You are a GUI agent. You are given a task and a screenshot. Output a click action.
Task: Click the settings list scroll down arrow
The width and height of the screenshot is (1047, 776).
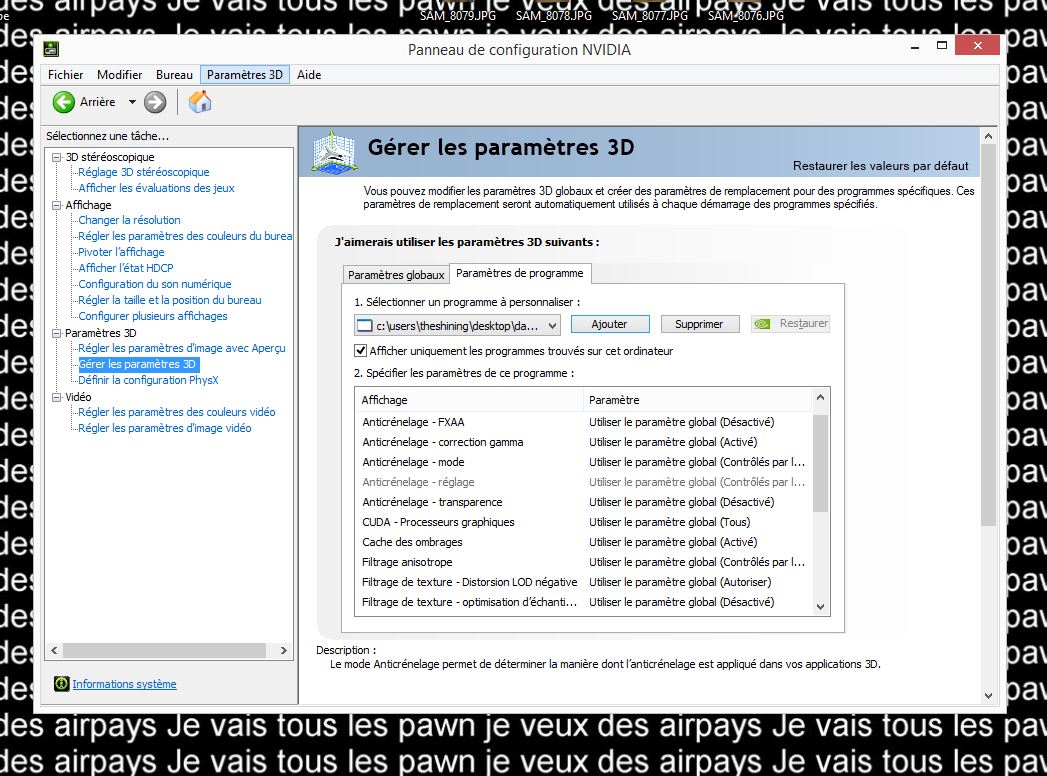coord(821,607)
